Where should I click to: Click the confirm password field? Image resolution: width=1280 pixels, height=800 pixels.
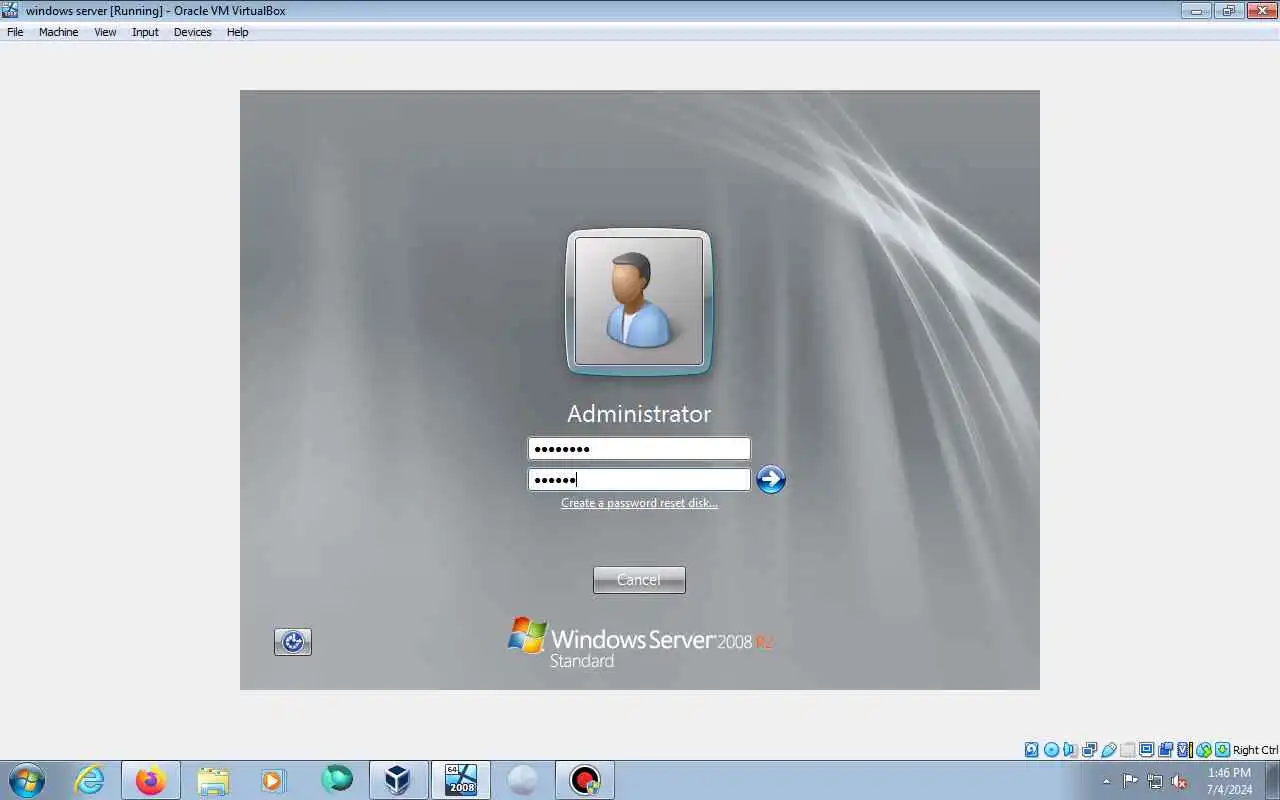639,479
